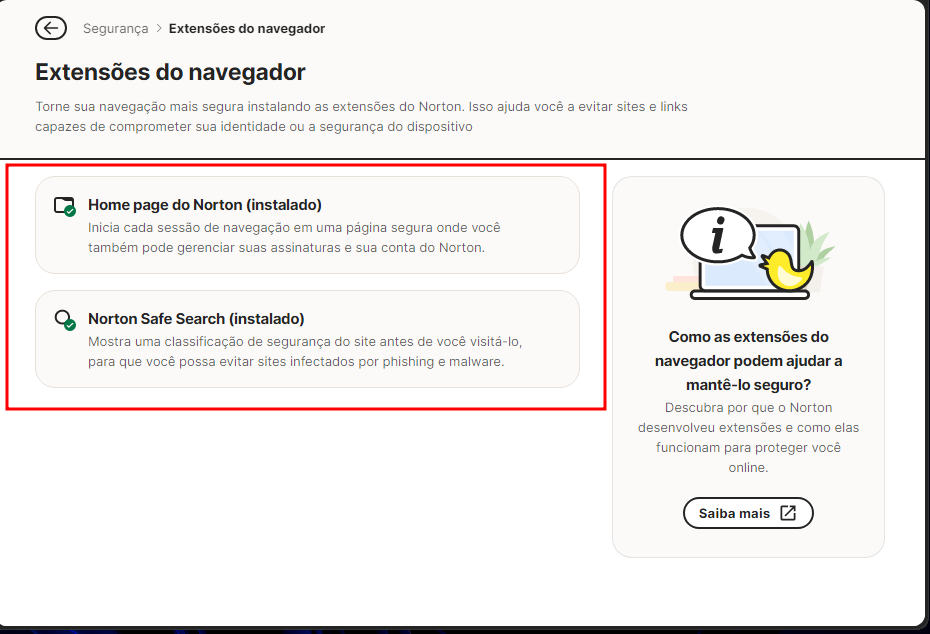Screen dimensions: 930x634
Task: Click the heading about how extensions keep you safe
Action: (x=748, y=360)
